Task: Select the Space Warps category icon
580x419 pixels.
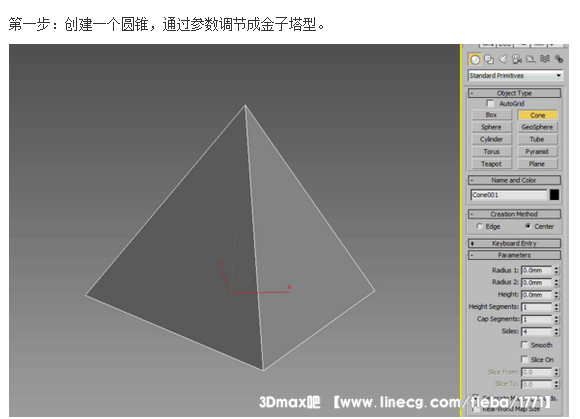Action: [x=545, y=59]
